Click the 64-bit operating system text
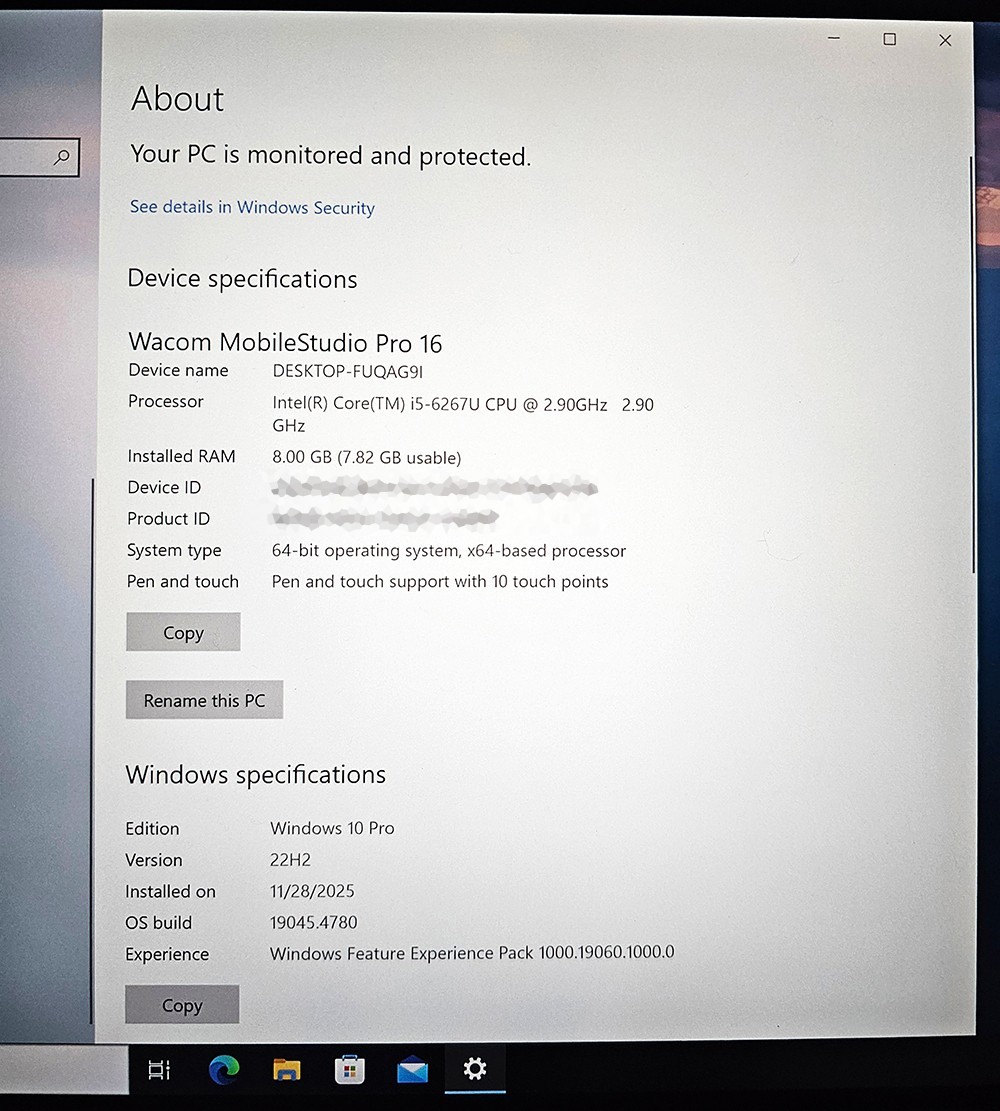Image resolution: width=1000 pixels, height=1111 pixels. point(449,551)
